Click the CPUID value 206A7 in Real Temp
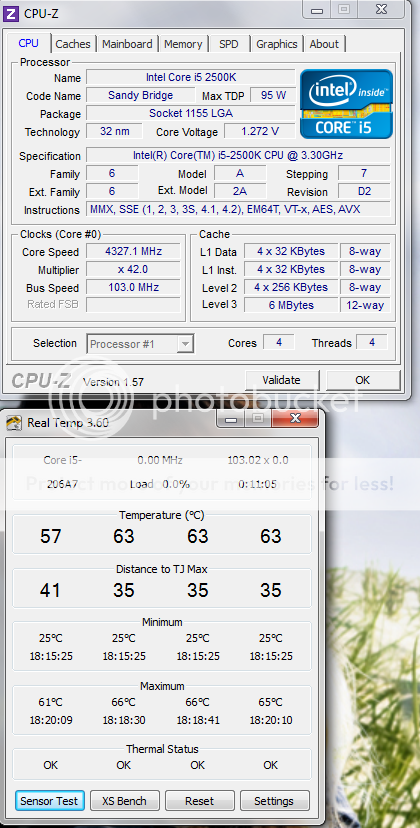Viewport: 420px width, 828px height. [x=62, y=484]
